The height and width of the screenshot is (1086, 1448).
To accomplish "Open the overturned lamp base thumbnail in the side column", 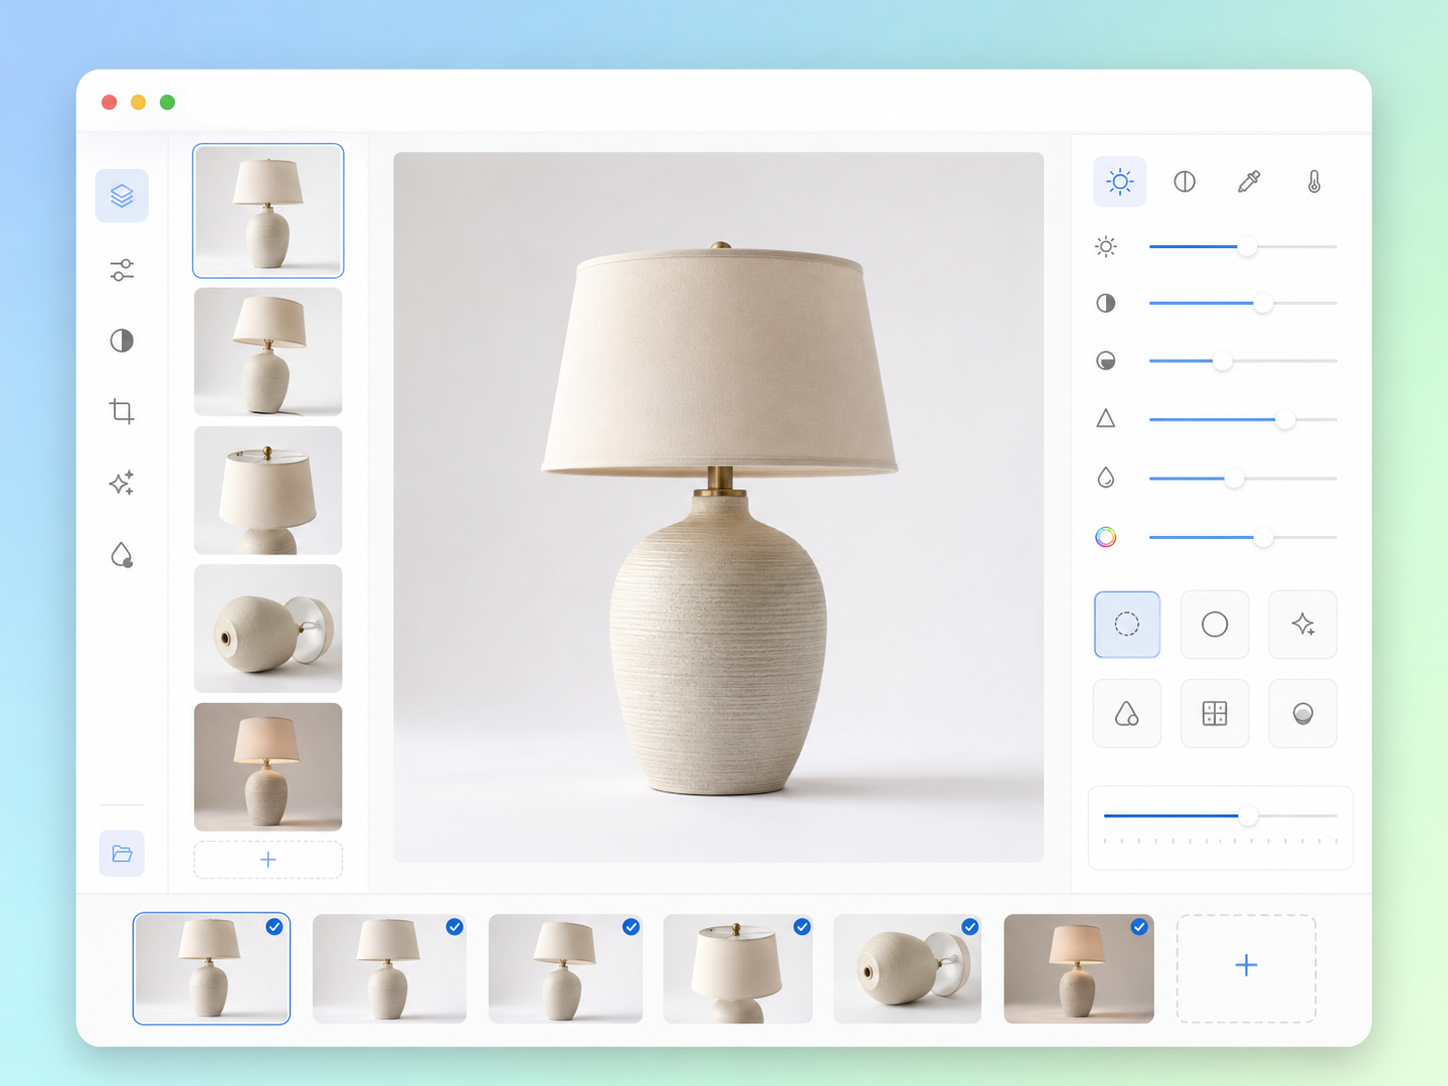I will 268,629.
